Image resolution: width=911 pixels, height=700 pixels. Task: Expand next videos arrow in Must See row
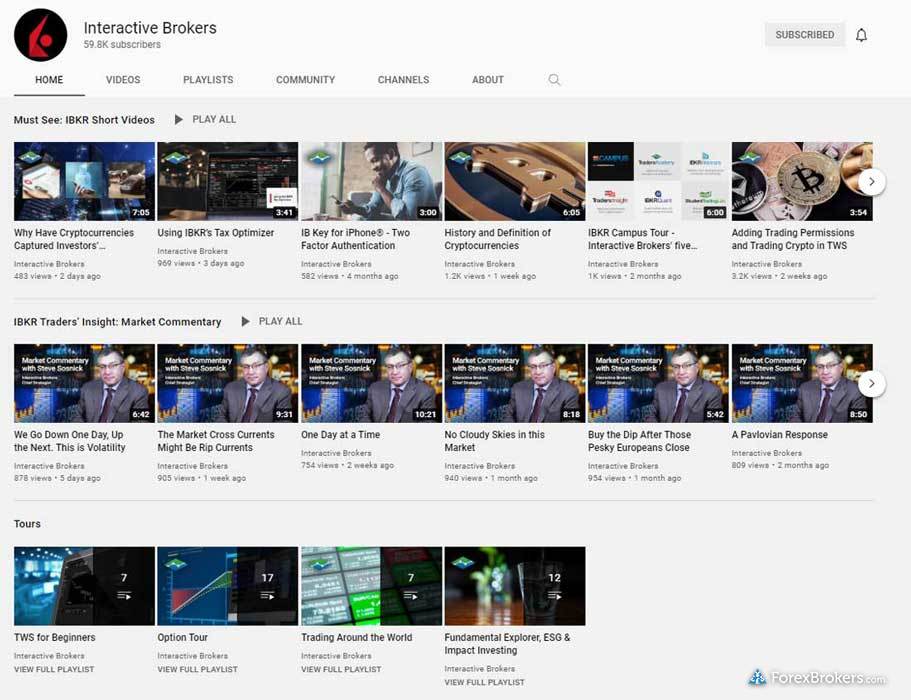[871, 181]
